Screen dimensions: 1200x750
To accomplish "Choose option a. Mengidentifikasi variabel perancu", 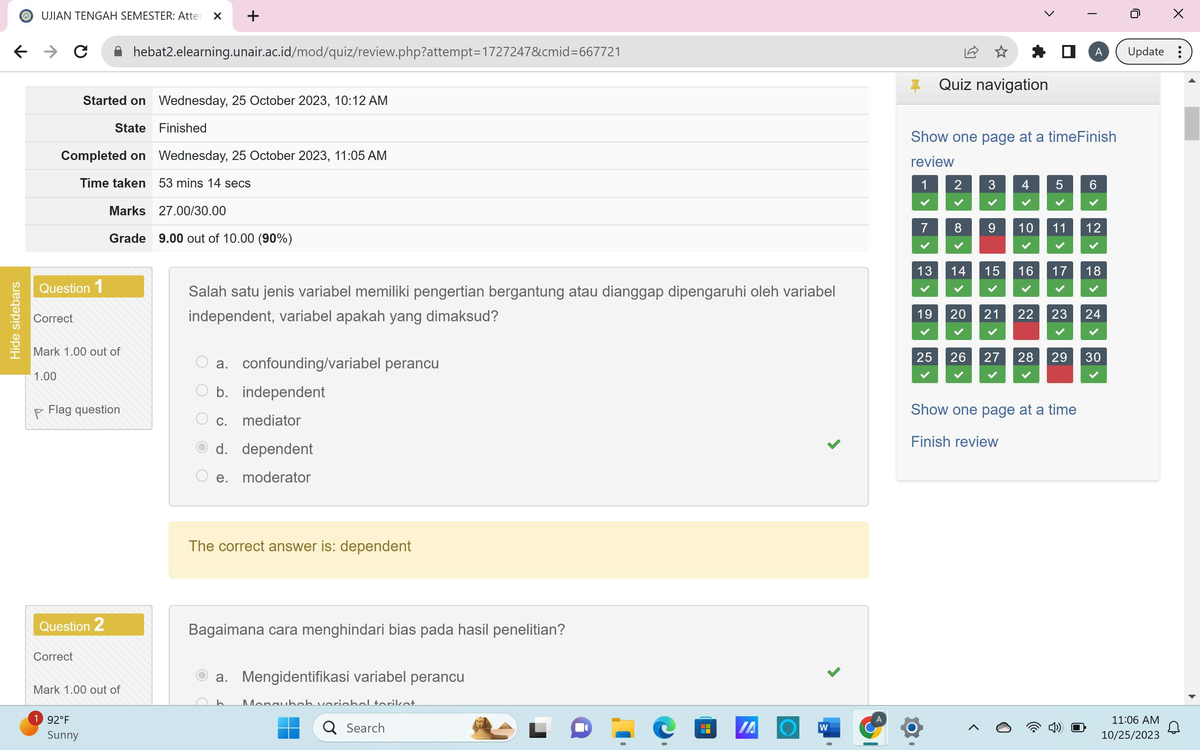I will click(x=201, y=676).
